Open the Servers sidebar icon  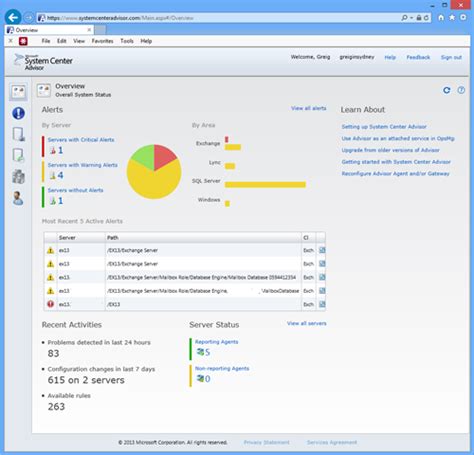click(x=18, y=134)
